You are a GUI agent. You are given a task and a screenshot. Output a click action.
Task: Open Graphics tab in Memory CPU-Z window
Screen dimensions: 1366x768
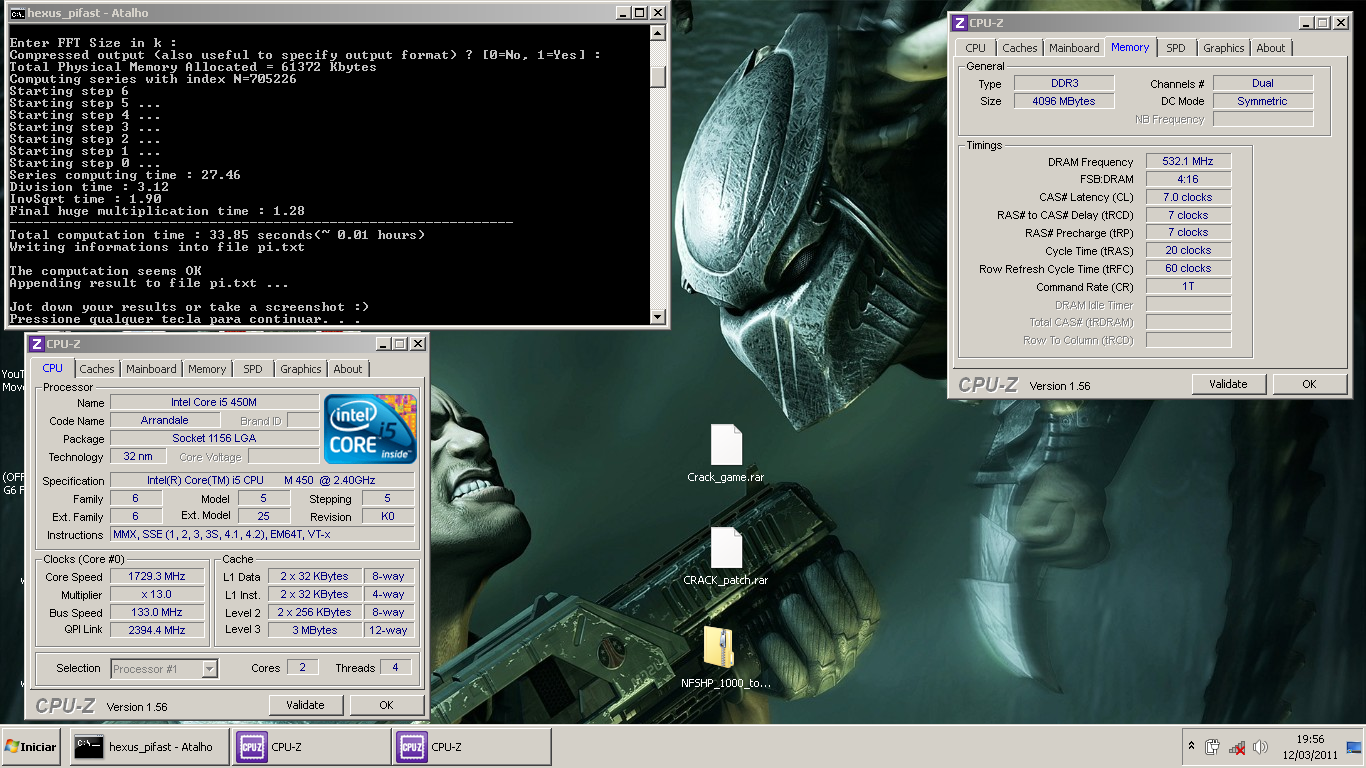click(x=1224, y=48)
